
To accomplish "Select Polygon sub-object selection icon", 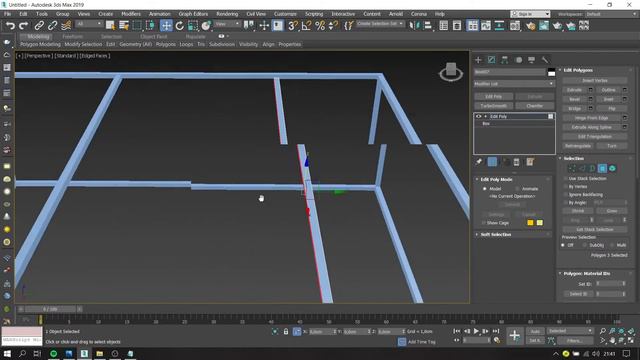I will (x=602, y=168).
